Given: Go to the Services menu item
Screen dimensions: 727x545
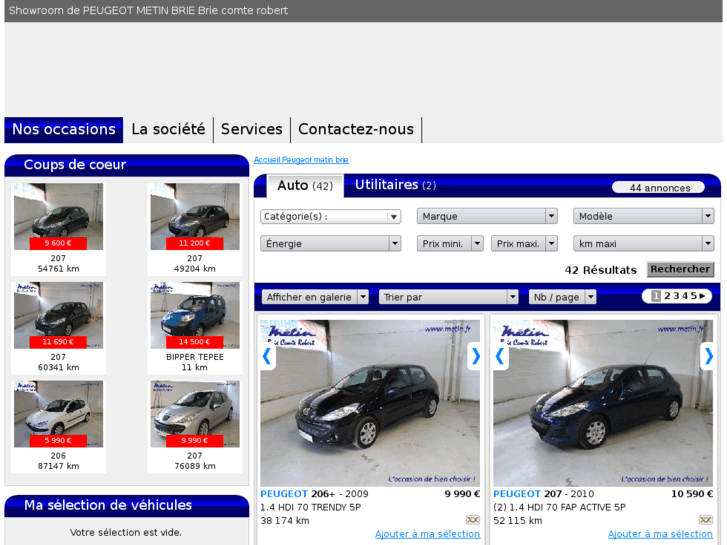Looking at the screenshot, I should pyautogui.click(x=252, y=129).
